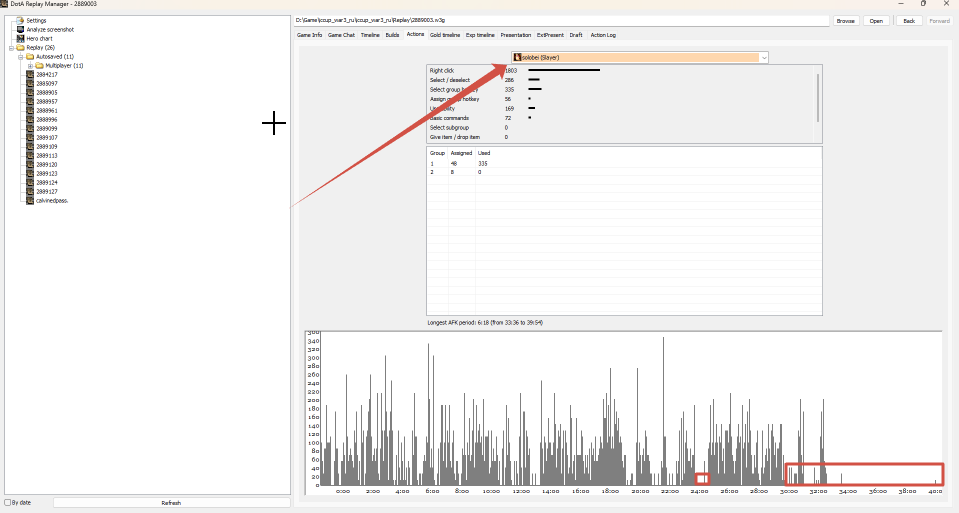Click the replay file icon for 2888905
Screen dimensions: 959x513
click(x=30, y=92)
